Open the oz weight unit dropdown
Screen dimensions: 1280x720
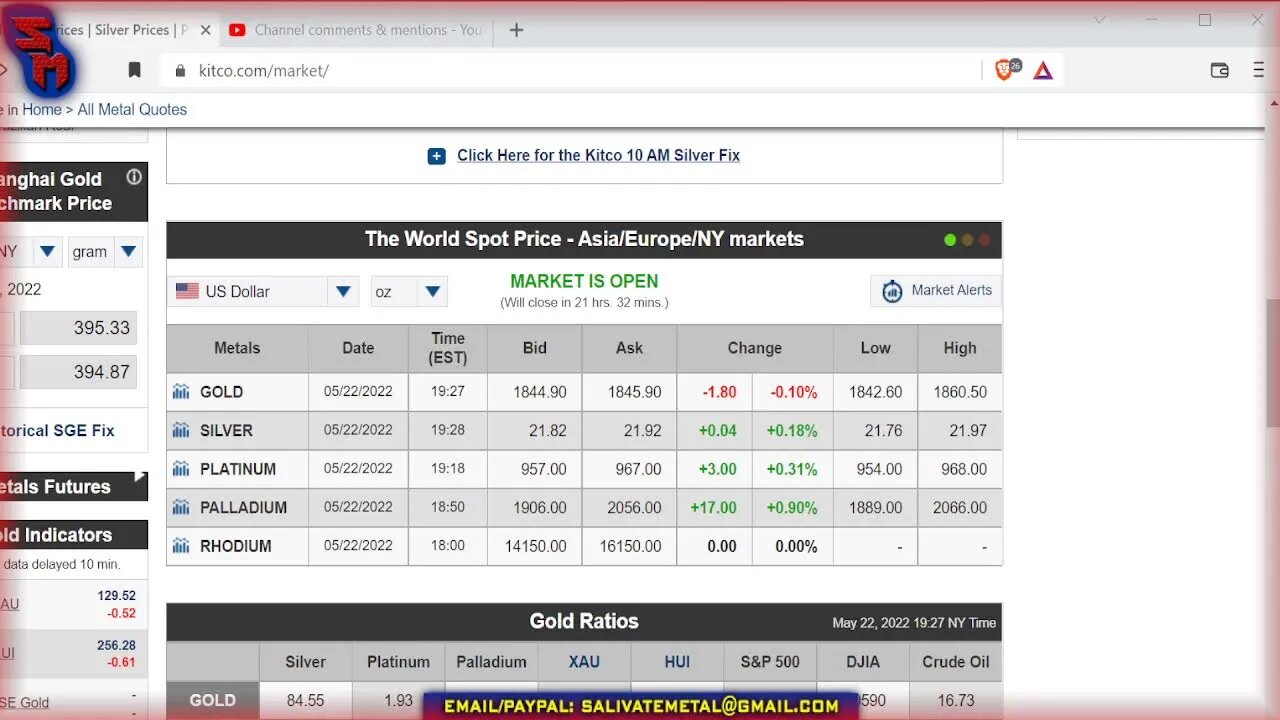pos(433,291)
